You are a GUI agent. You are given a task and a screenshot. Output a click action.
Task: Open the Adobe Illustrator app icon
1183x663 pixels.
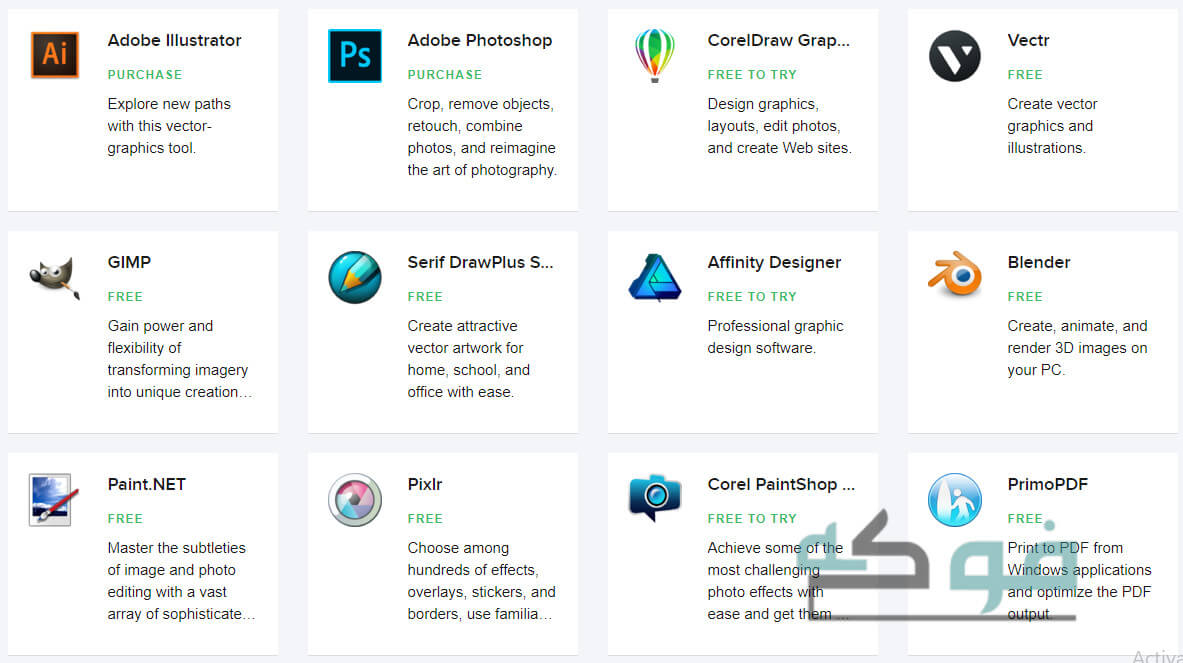(x=54, y=55)
